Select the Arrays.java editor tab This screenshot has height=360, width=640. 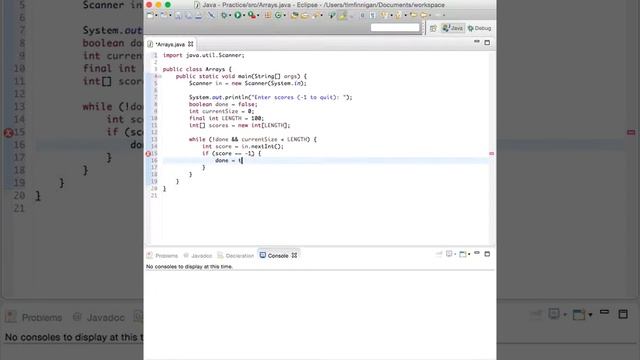tap(170, 44)
